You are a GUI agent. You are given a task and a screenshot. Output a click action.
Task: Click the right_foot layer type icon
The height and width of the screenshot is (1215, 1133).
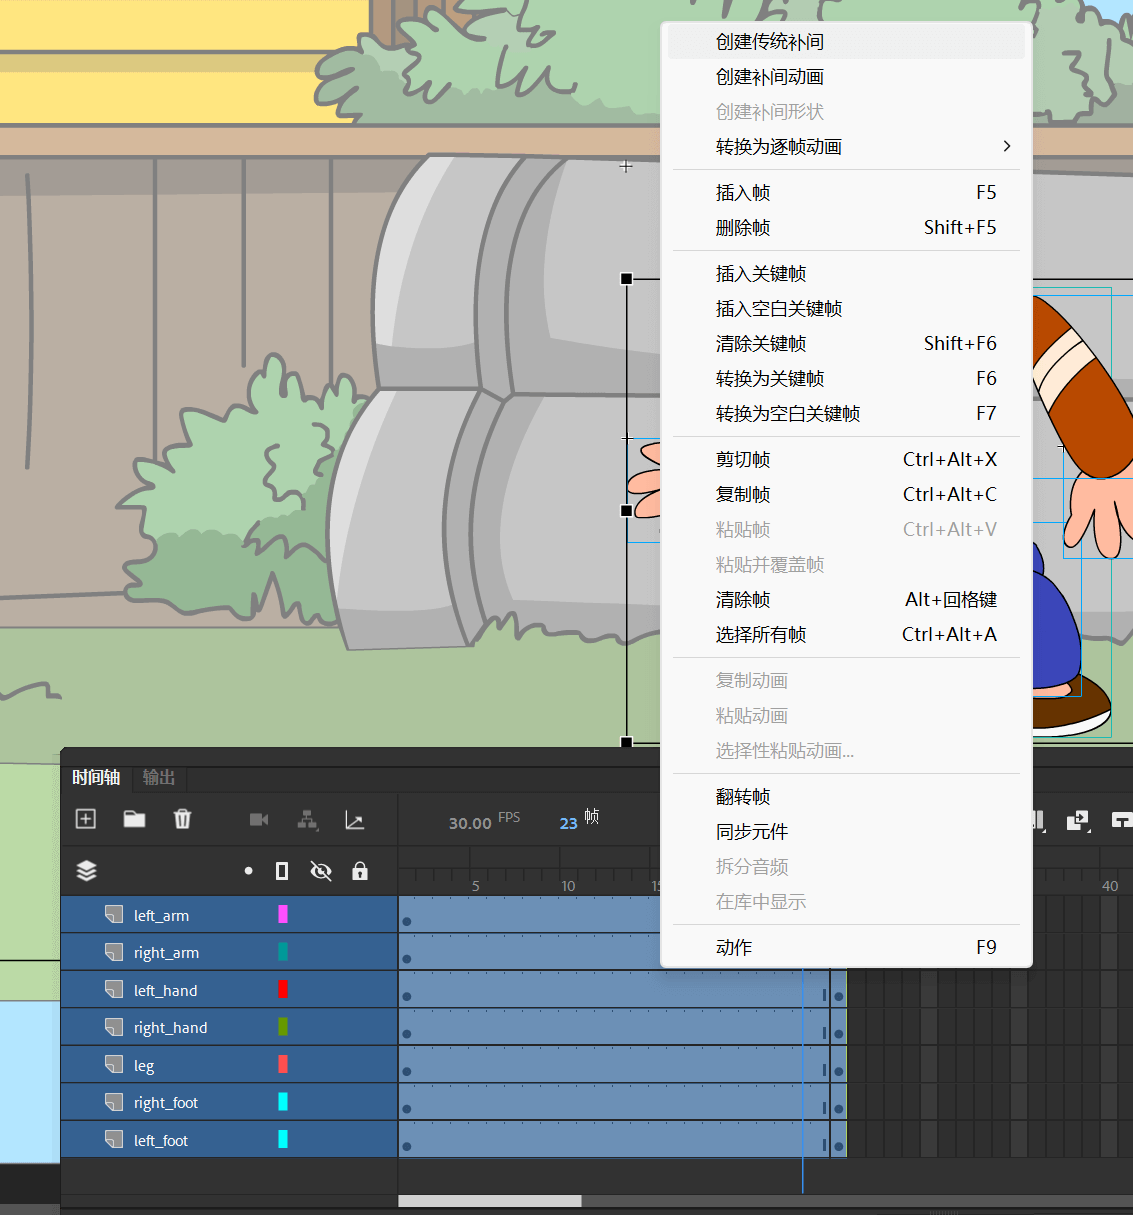[114, 1101]
